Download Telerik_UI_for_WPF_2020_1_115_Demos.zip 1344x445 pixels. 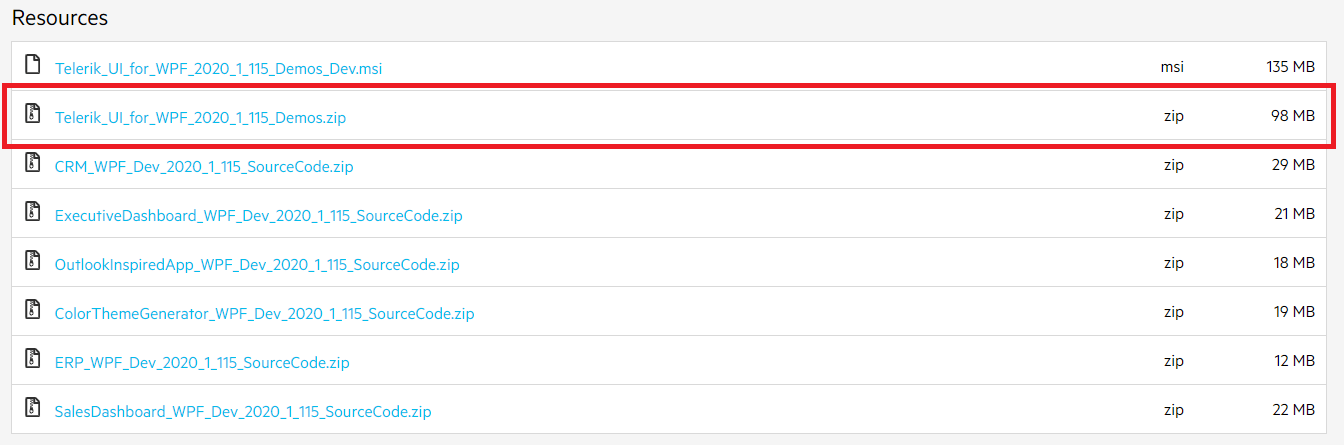click(200, 118)
